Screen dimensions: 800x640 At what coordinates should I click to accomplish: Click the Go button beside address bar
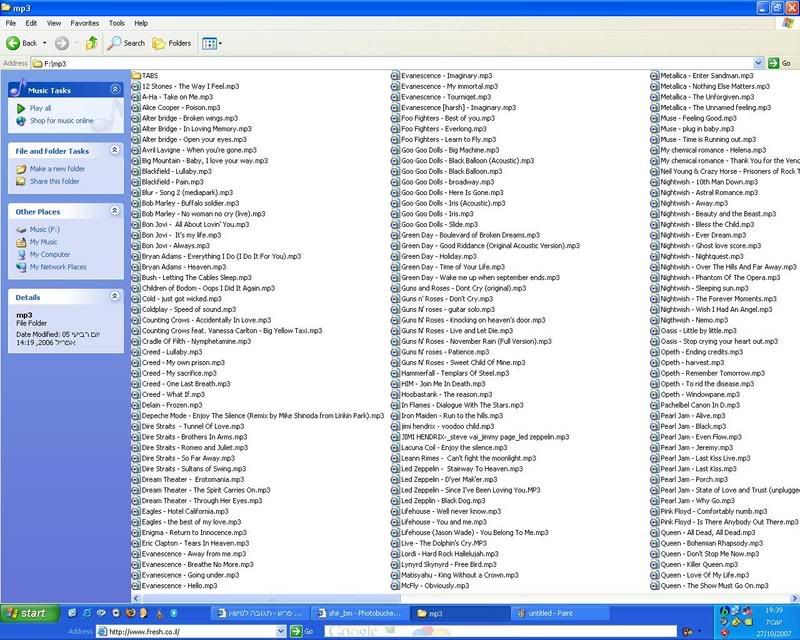point(779,63)
